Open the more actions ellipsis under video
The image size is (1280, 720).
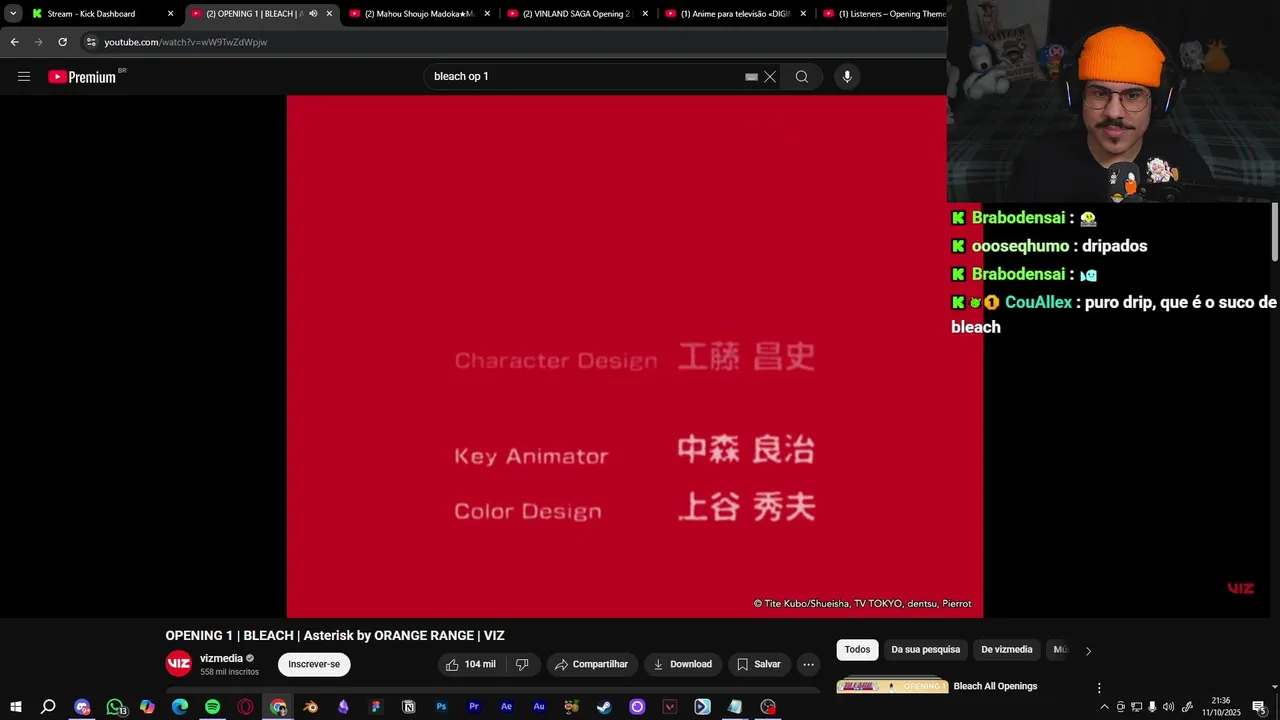(808, 664)
